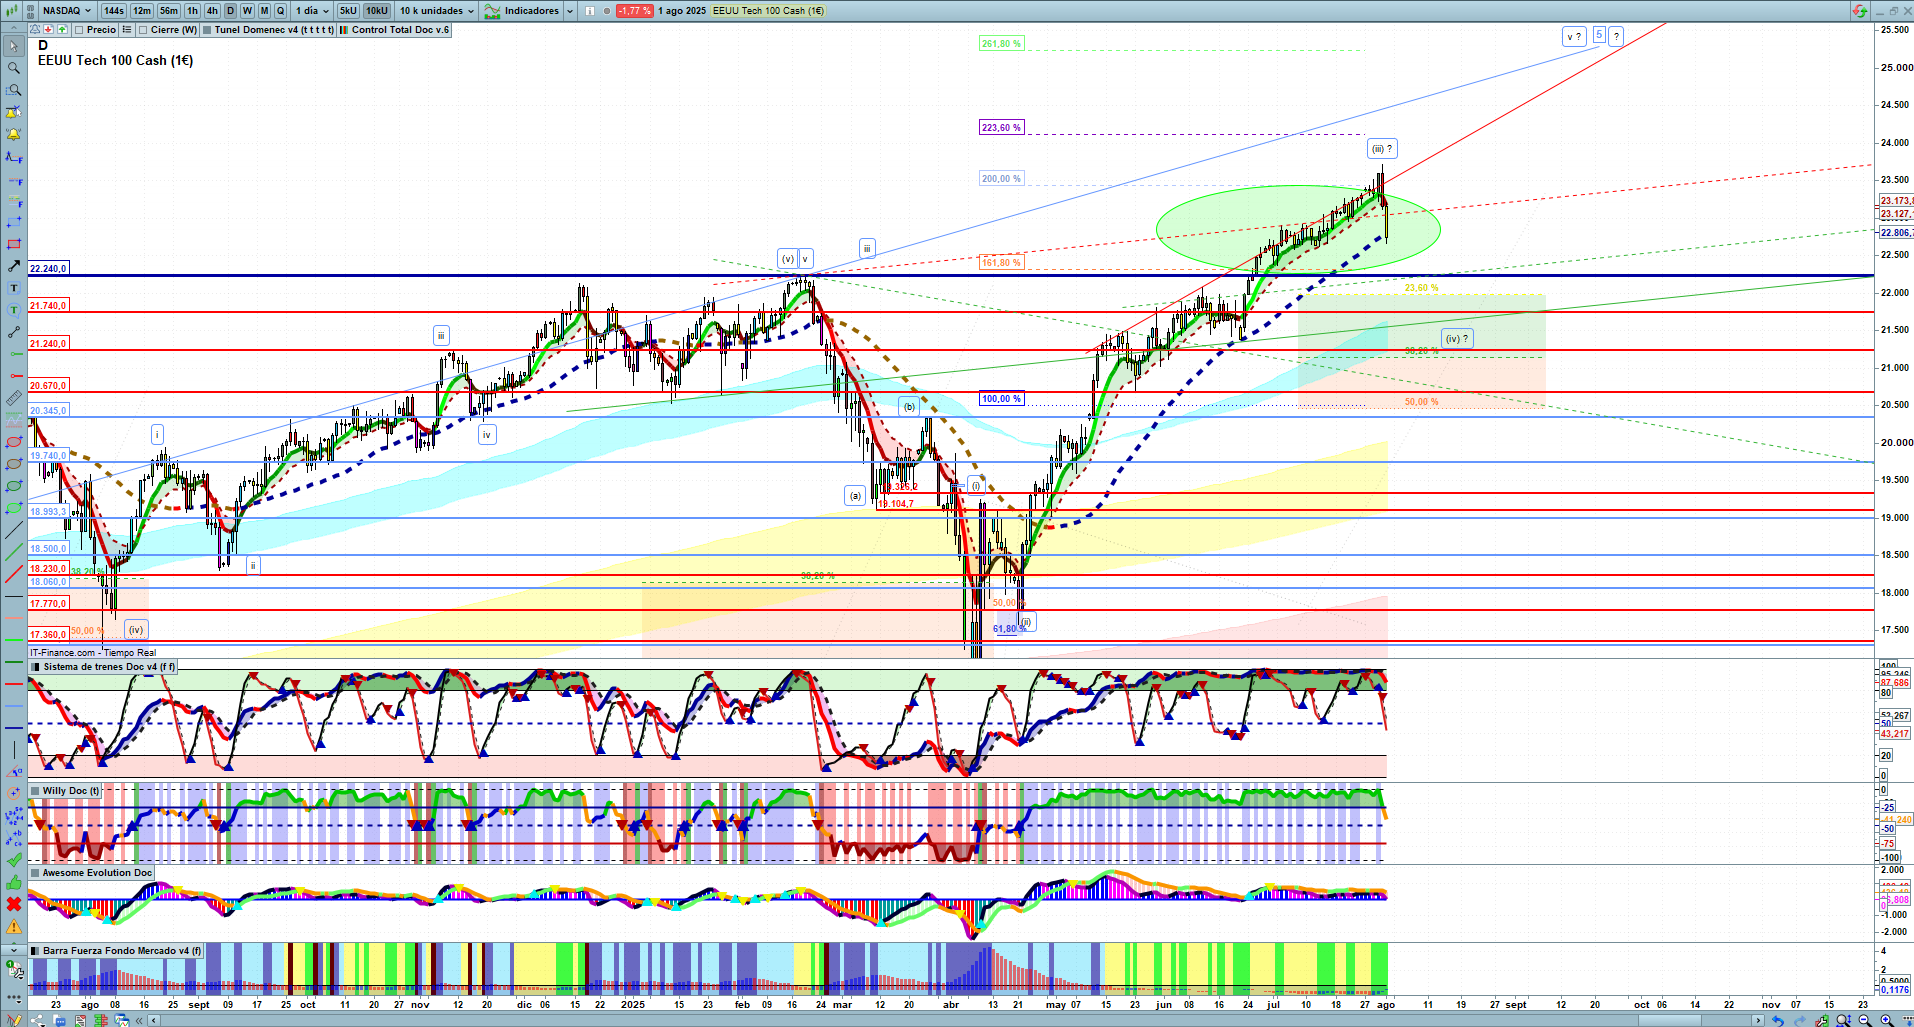The width and height of the screenshot is (1914, 1027).
Task: Open the '1 día' period dropdown
Action: tap(311, 11)
